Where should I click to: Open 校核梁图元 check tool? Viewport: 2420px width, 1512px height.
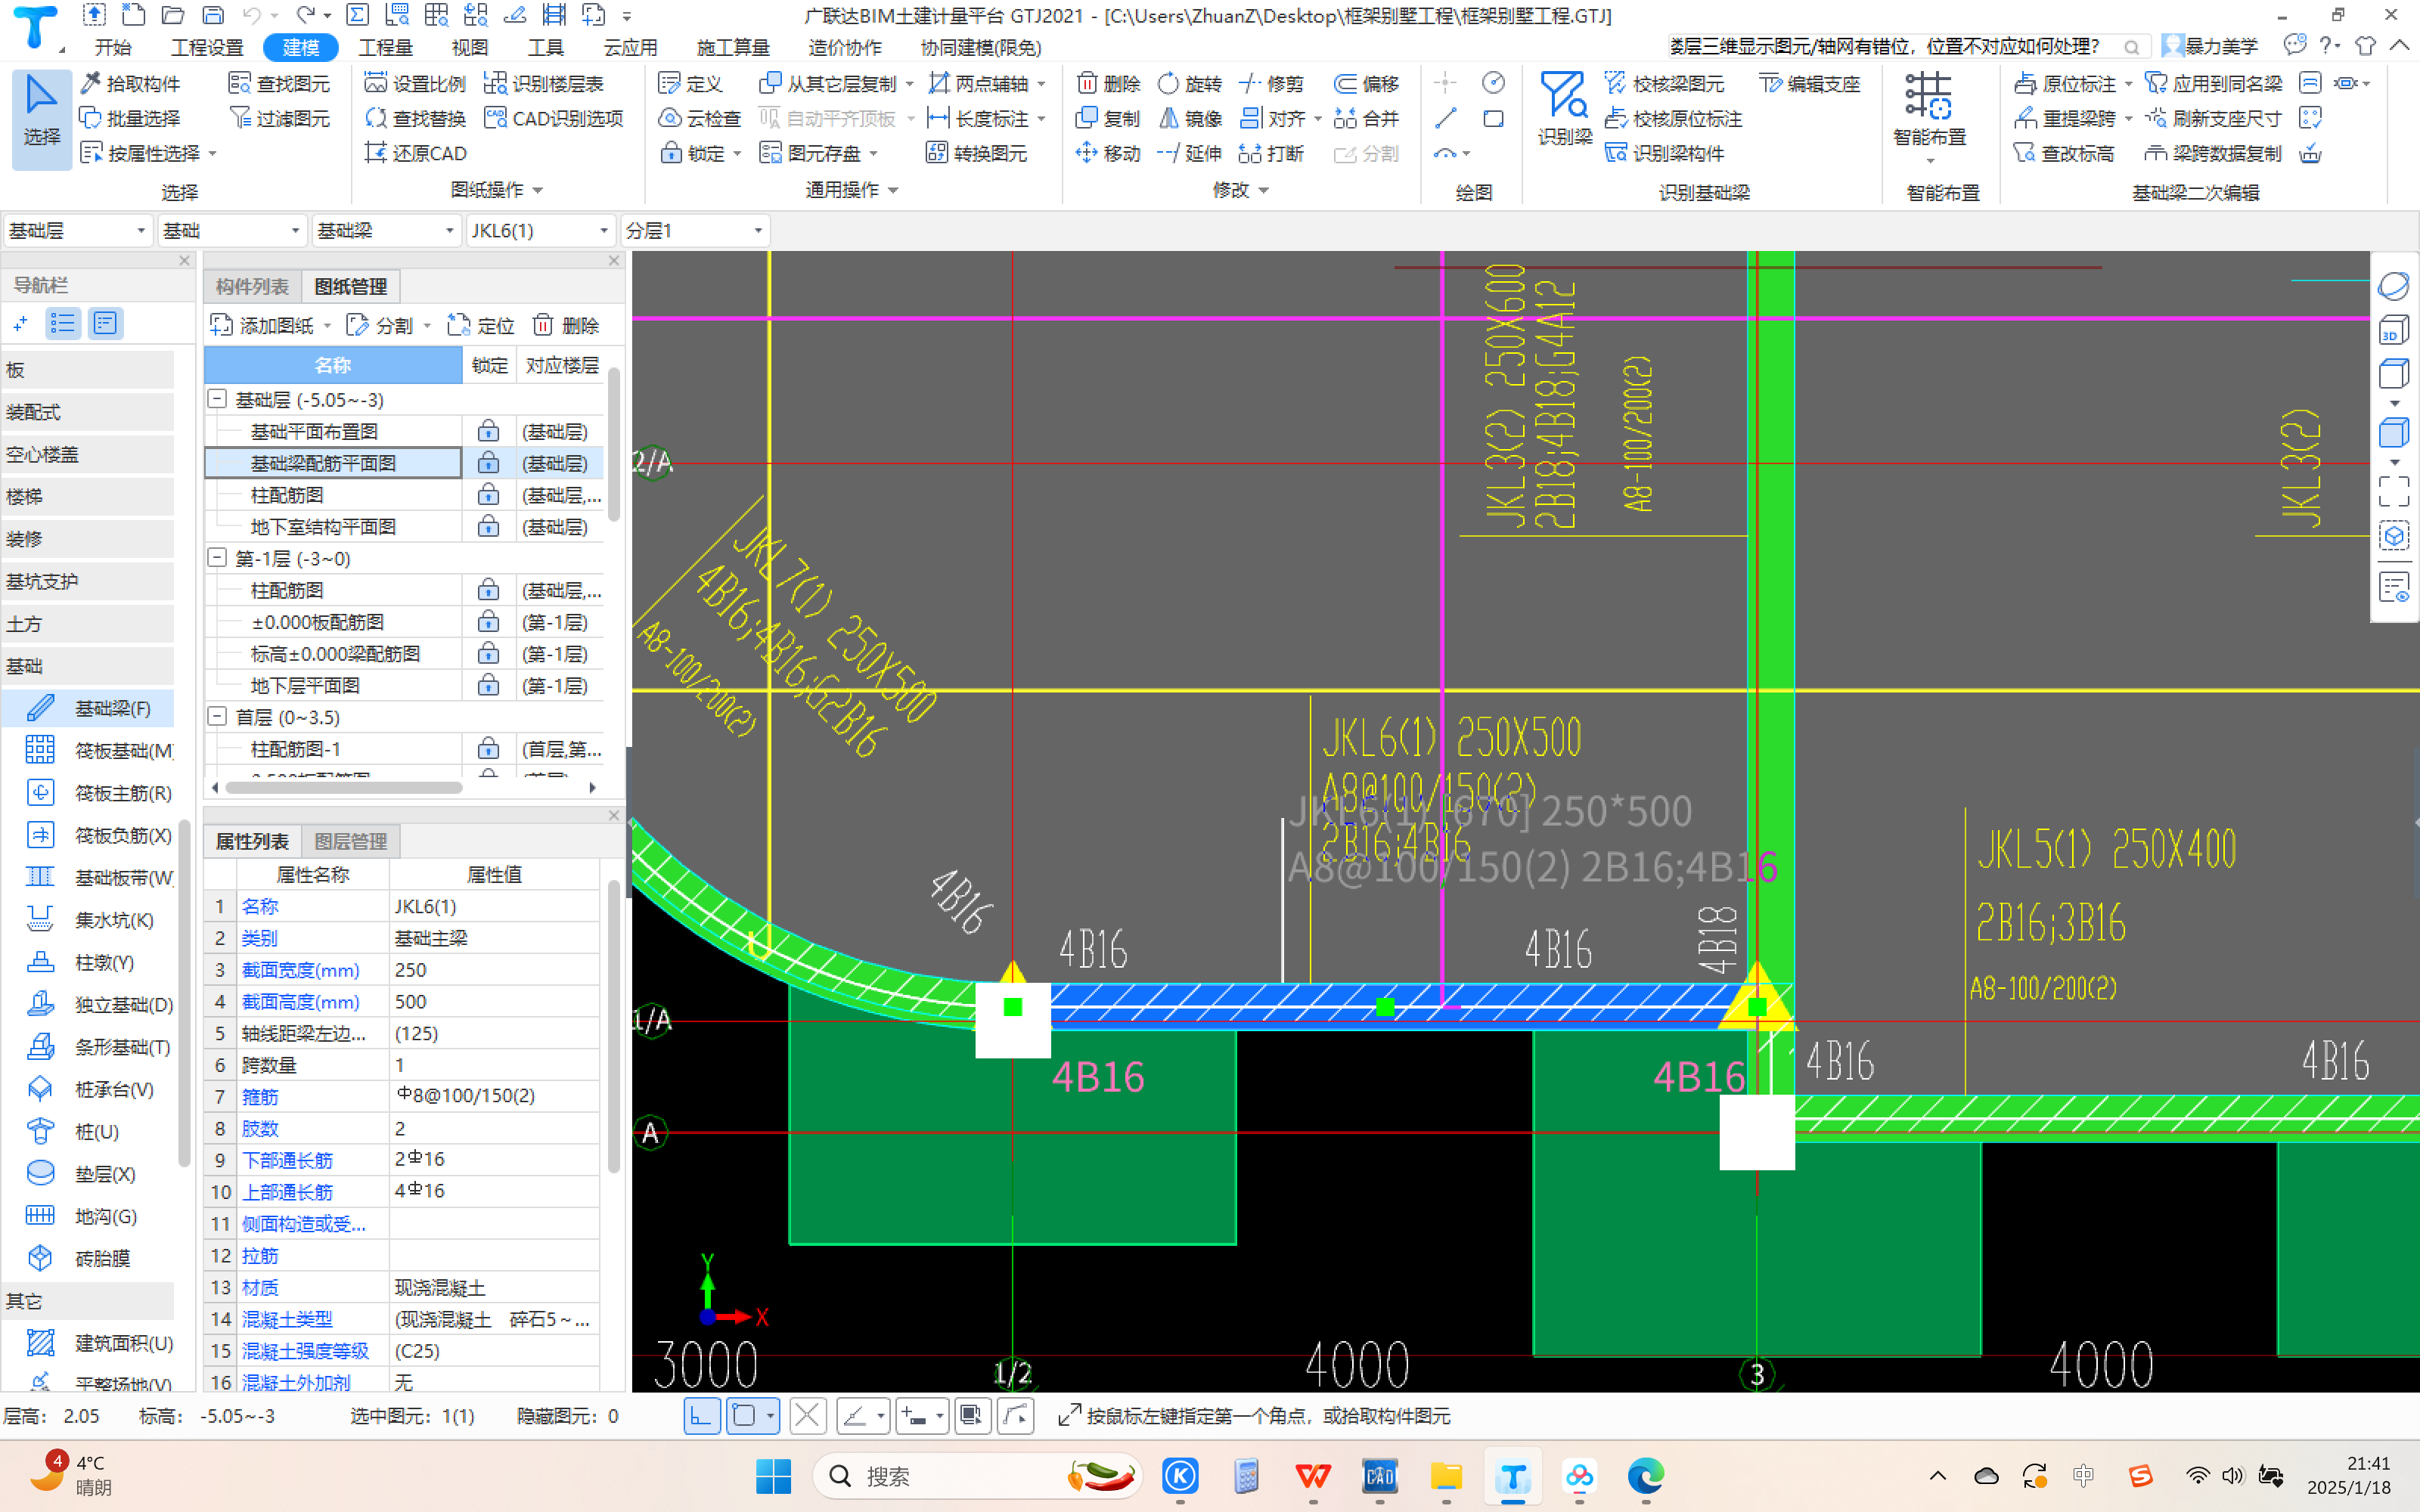coord(1665,83)
